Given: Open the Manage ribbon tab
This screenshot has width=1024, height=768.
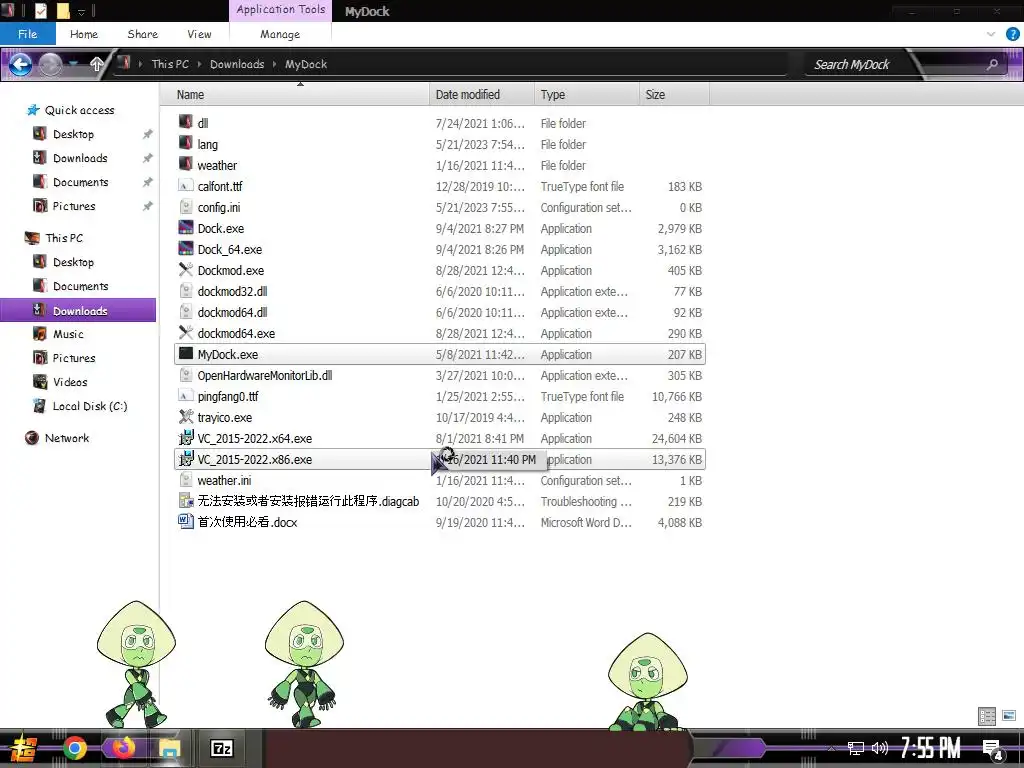Looking at the screenshot, I should tap(280, 34).
